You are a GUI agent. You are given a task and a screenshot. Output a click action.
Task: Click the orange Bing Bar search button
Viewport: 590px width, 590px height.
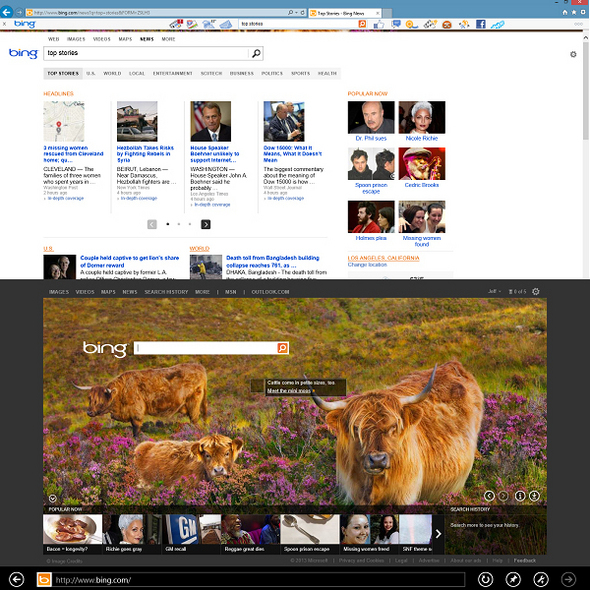coord(362,24)
